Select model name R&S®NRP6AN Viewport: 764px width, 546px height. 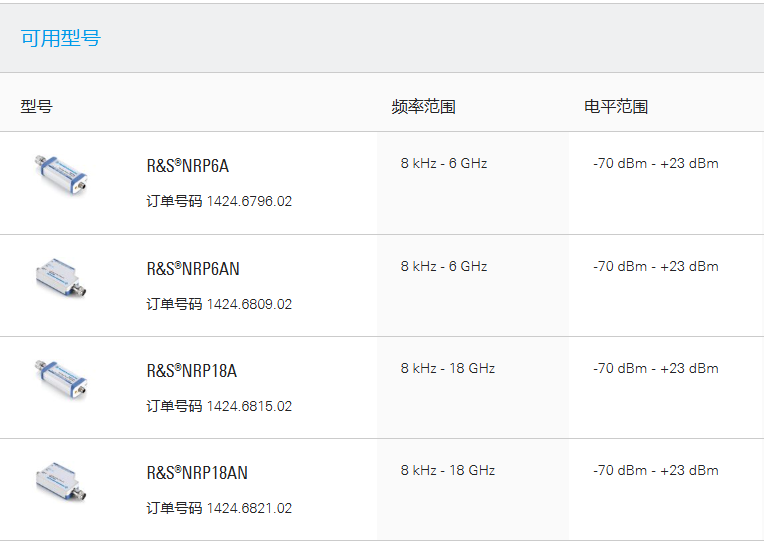(x=193, y=269)
